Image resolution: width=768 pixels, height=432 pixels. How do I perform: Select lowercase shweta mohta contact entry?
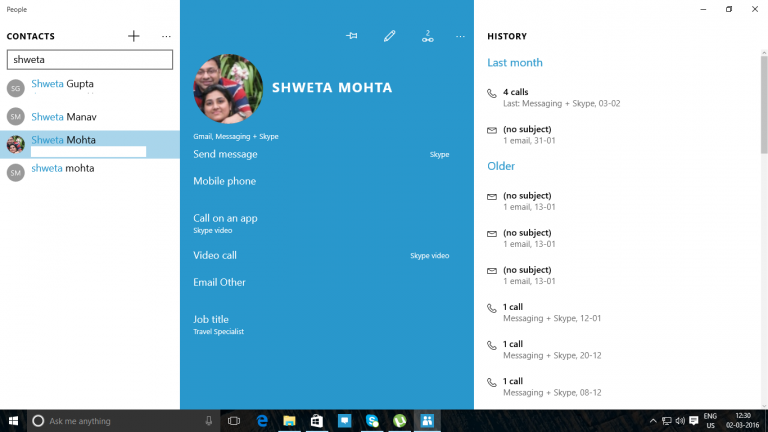[x=62, y=169]
